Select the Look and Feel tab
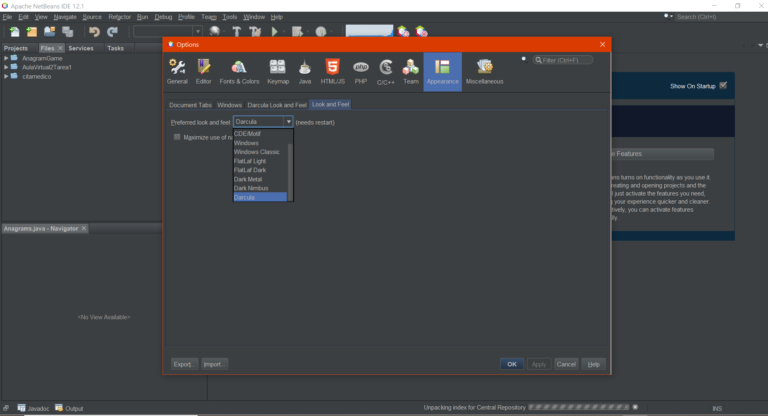Viewport: 768px width, 416px height. pyautogui.click(x=331, y=104)
